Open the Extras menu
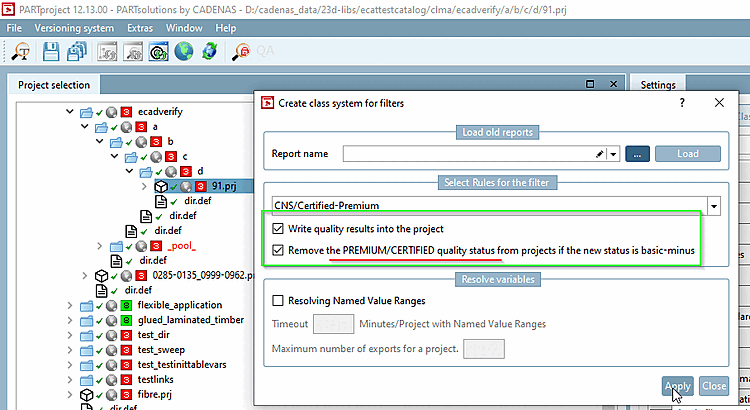The width and height of the screenshot is (750, 410). click(x=140, y=28)
